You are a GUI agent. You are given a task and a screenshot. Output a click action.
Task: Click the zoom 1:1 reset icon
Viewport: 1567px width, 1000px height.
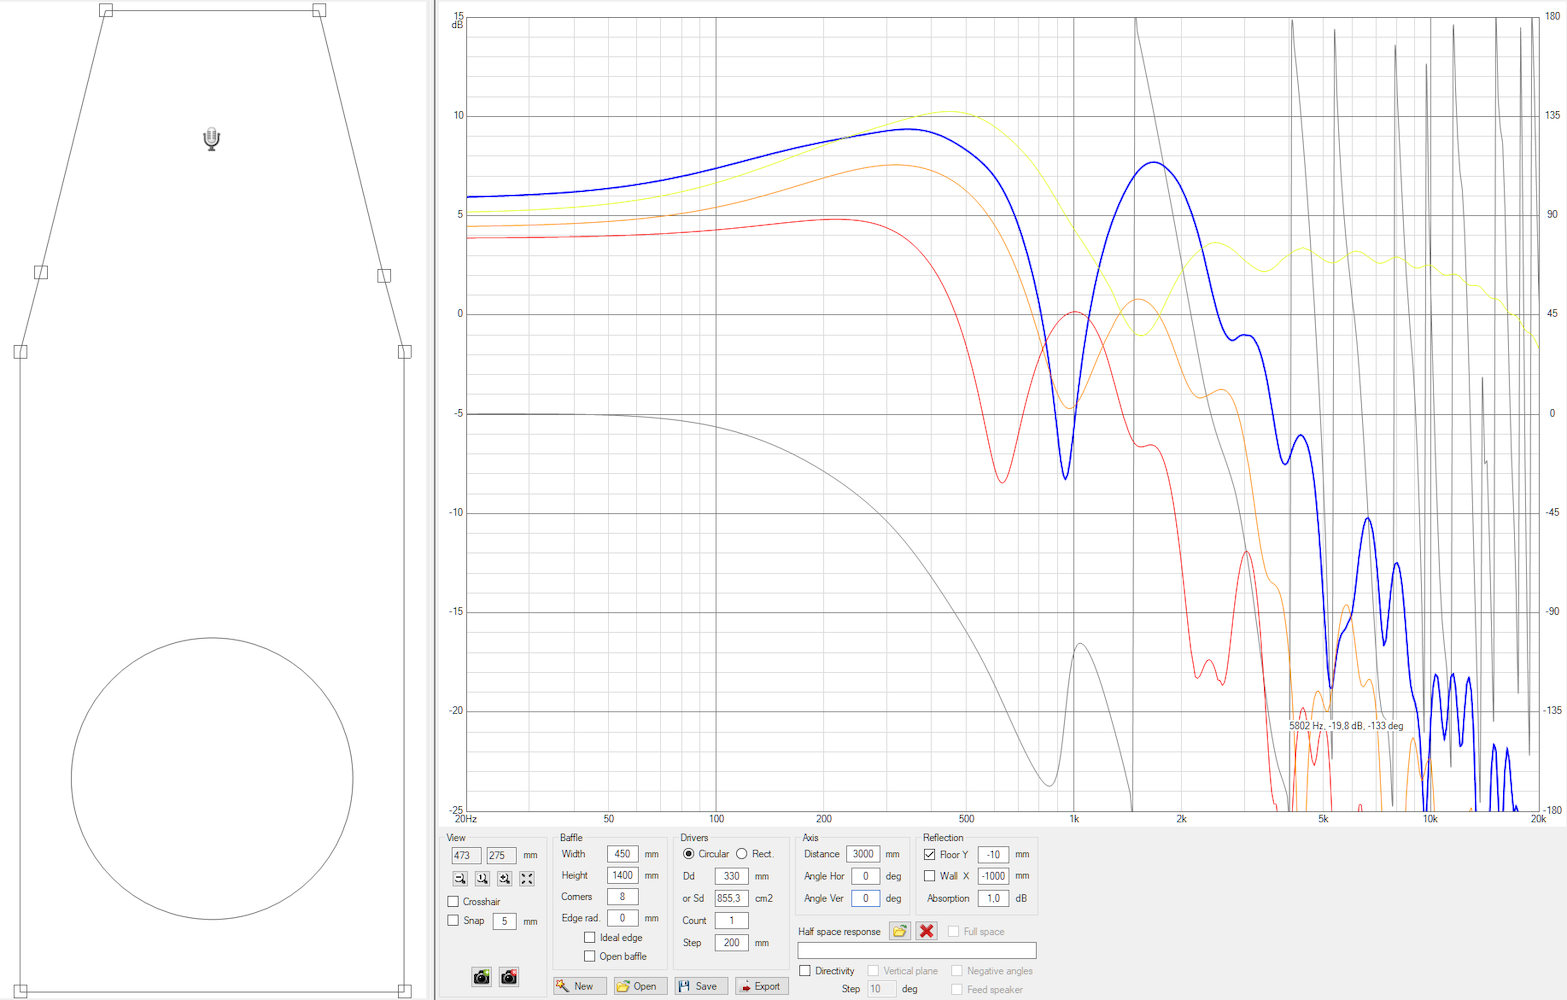[x=482, y=878]
